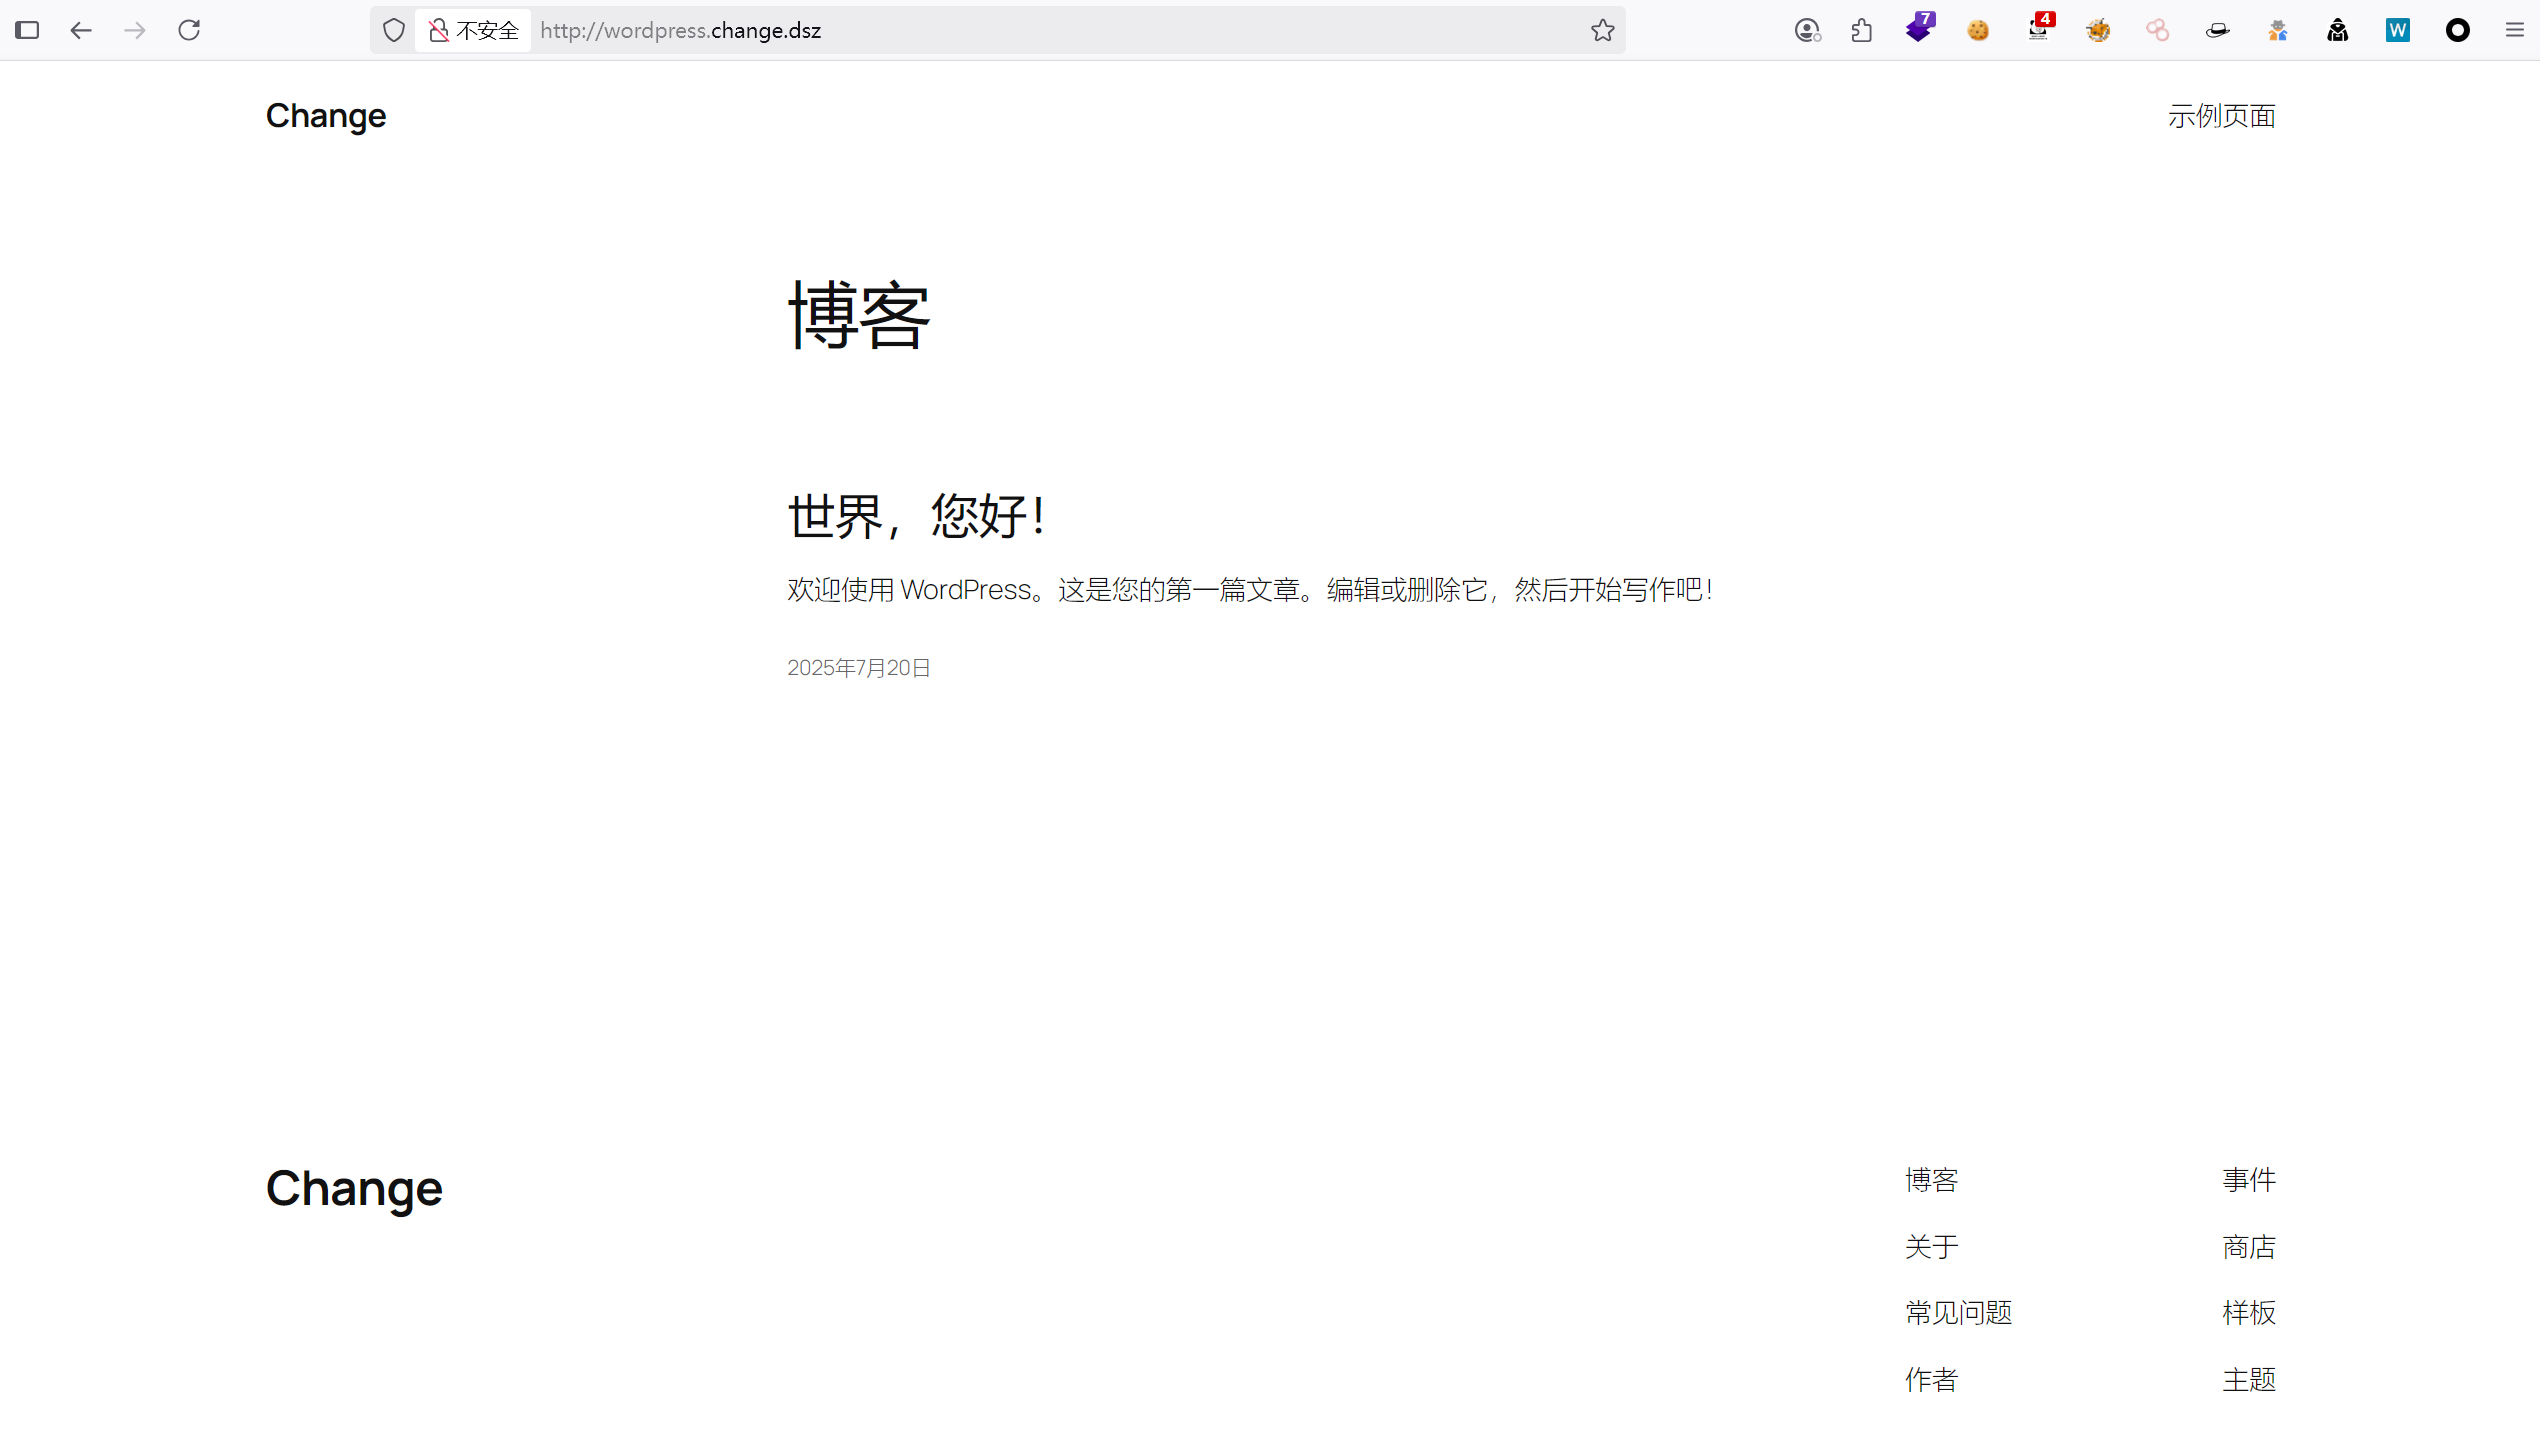Toggle the browser sidebar panel icon
2540x1437 pixels.
click(27, 30)
